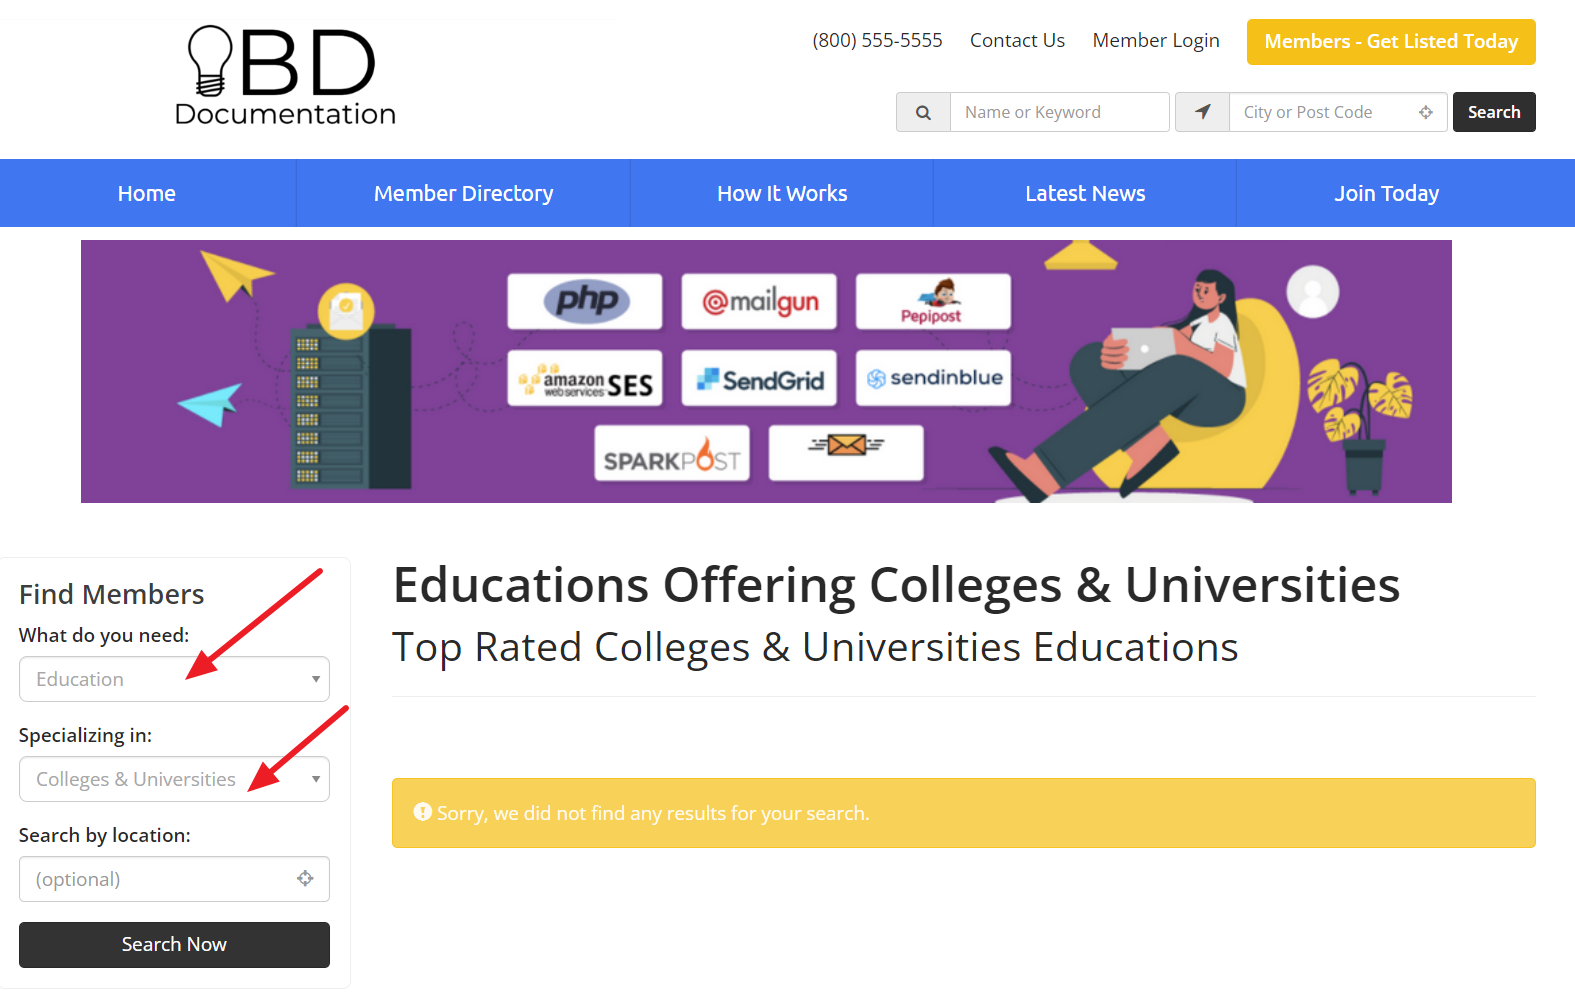Click the mailgun logo in the banner
Viewport: 1575px width, 1002px height.
[x=759, y=301]
